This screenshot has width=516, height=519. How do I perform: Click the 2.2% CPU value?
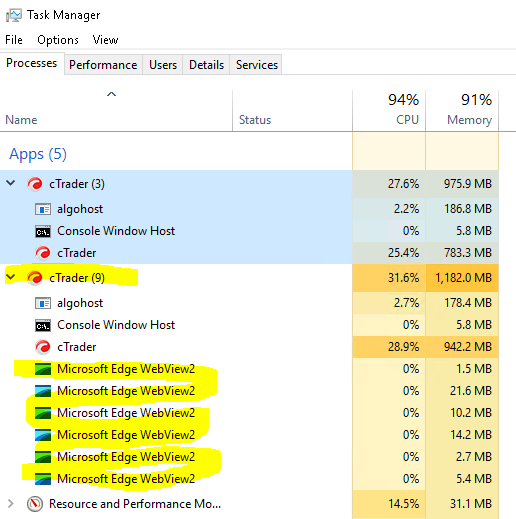406,209
